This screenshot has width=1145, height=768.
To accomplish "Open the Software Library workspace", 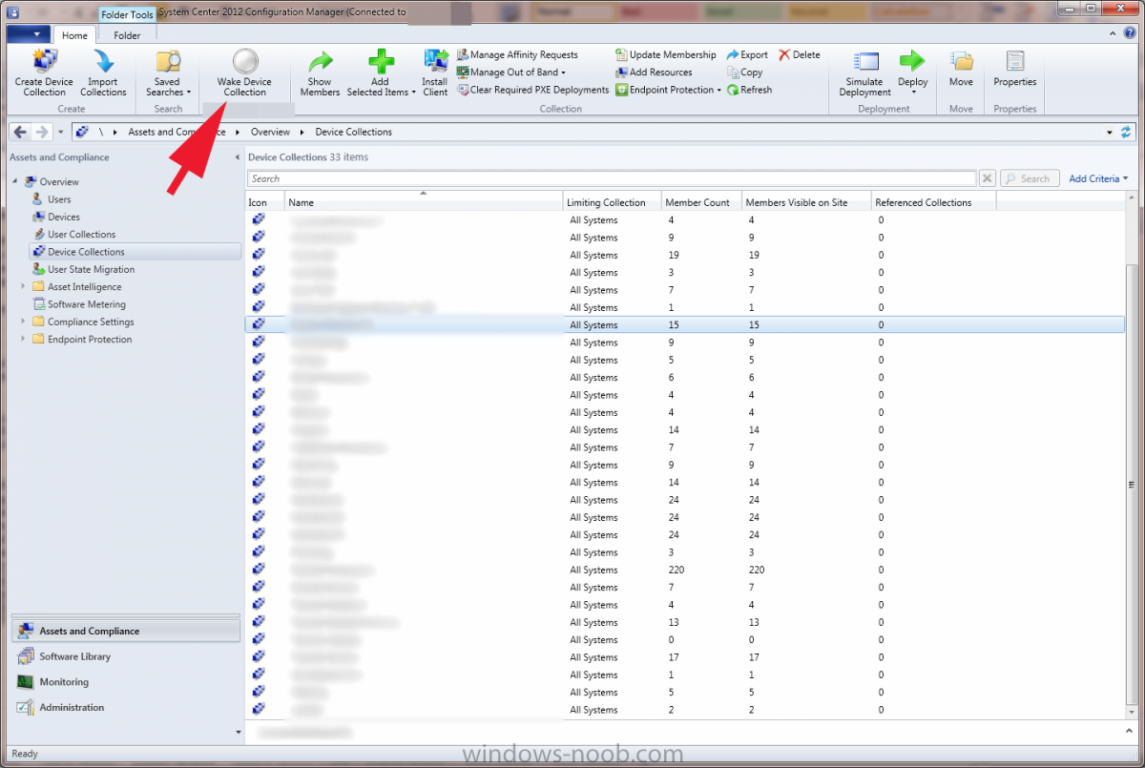I will click(126, 656).
